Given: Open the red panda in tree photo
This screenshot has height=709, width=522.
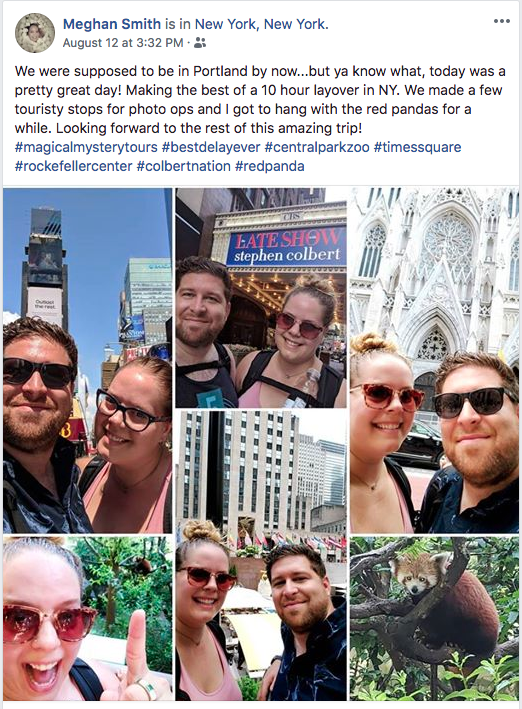Looking at the screenshot, I should (x=434, y=619).
